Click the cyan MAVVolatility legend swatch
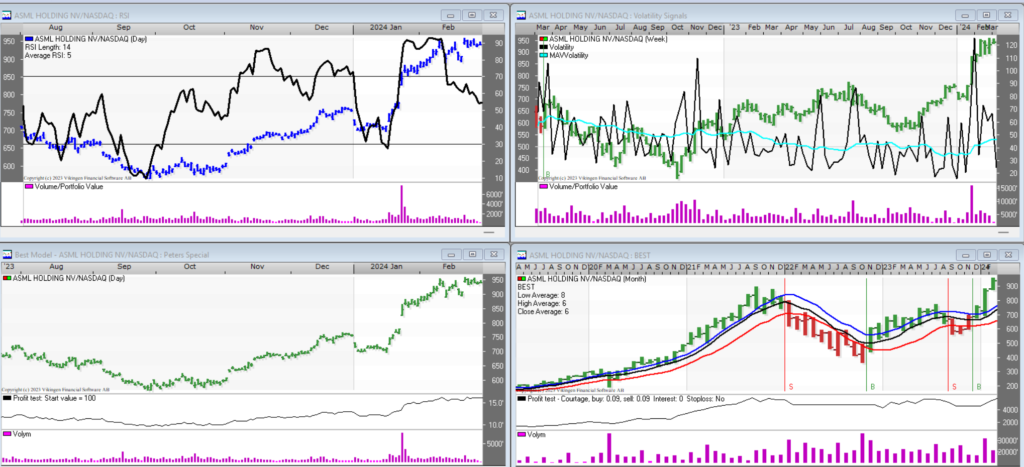 [x=542, y=56]
